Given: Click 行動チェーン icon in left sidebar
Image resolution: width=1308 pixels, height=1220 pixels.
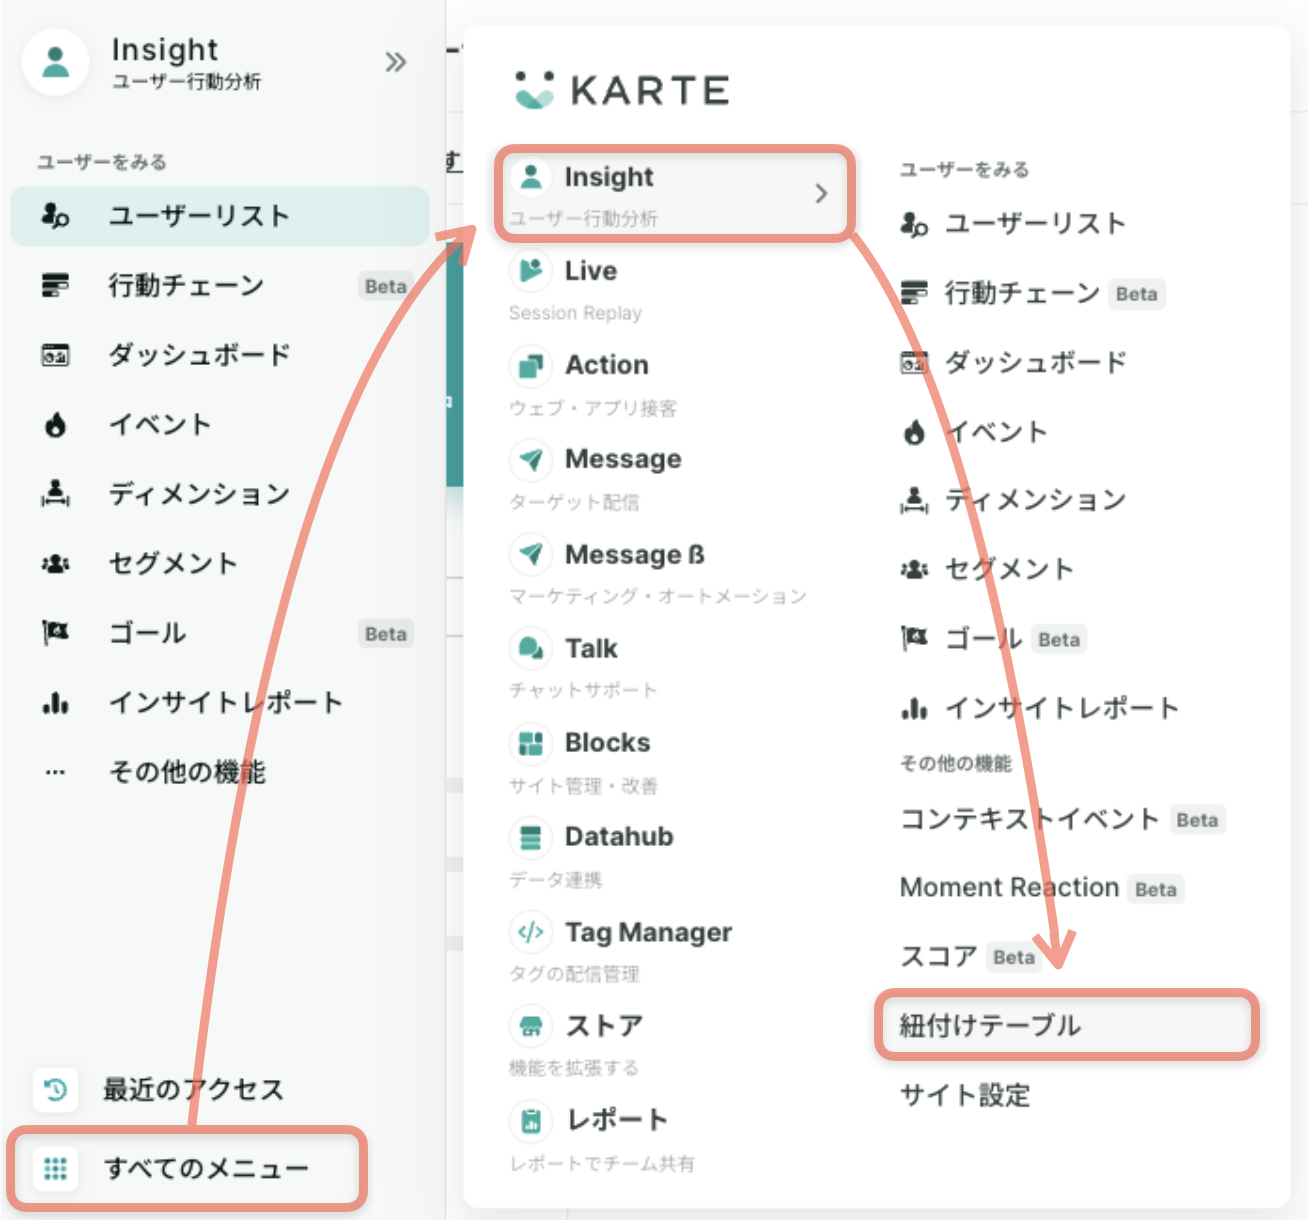Looking at the screenshot, I should 55,286.
